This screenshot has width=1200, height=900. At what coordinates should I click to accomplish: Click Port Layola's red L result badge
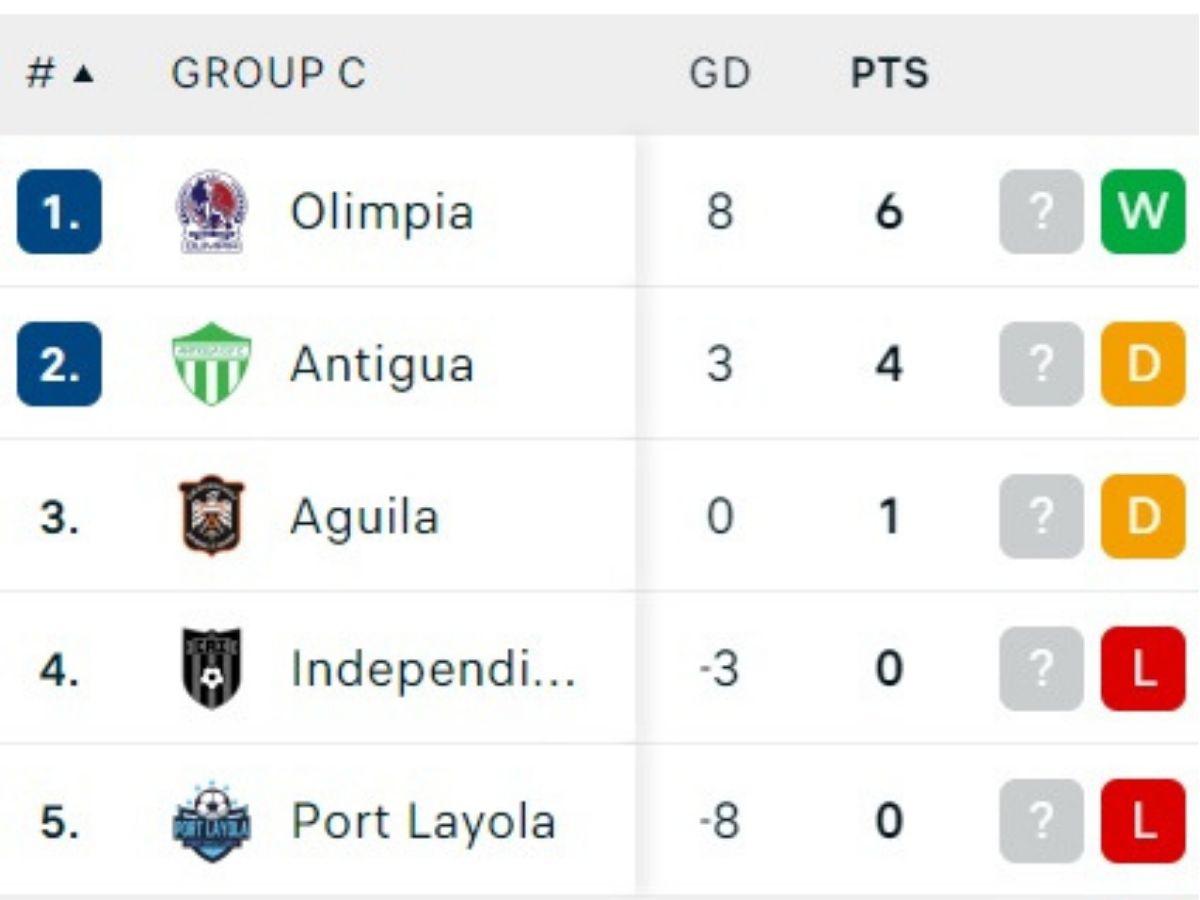pyautogui.click(x=1143, y=821)
